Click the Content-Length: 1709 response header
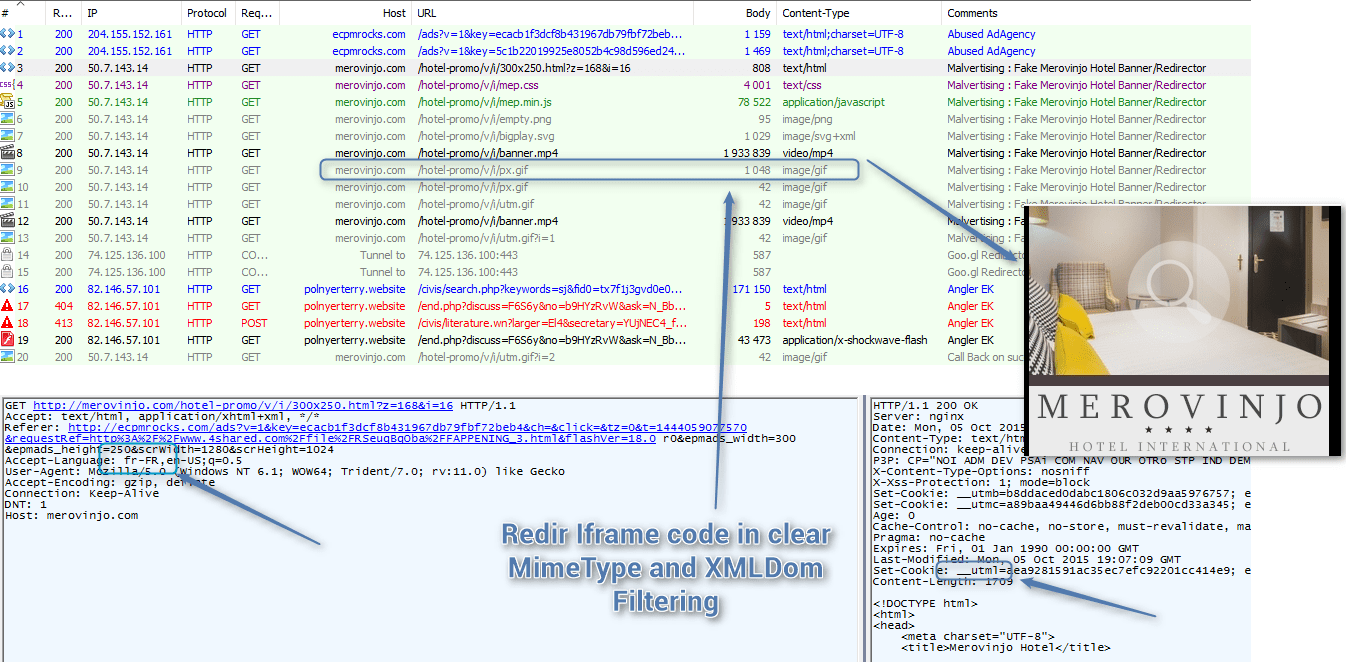The image size is (1346, 662). pyautogui.click(x=943, y=581)
